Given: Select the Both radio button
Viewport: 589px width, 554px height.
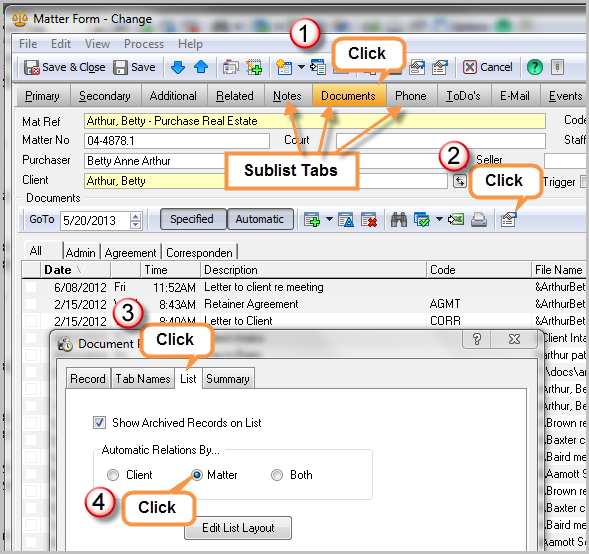Looking at the screenshot, I should coord(277,475).
